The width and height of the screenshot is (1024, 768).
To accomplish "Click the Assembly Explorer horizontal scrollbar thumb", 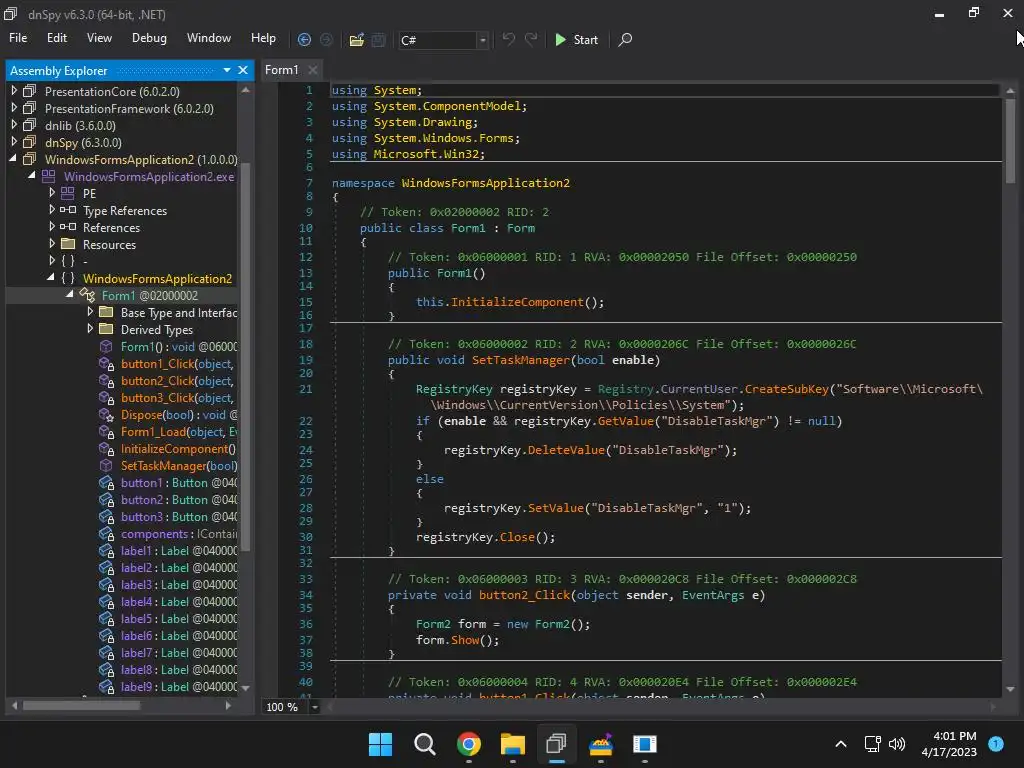I will tap(82, 705).
